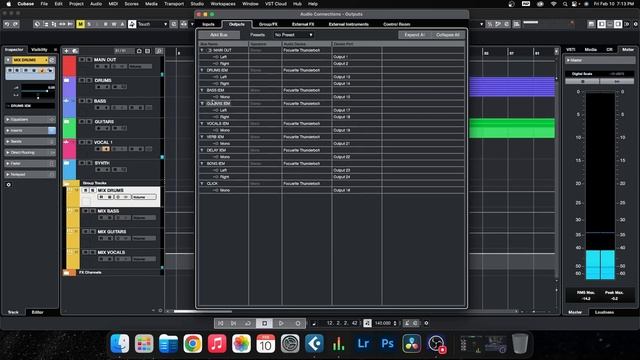640x360 pixels.
Task: Toggle the global Solo (S) button
Action: coord(89,24)
